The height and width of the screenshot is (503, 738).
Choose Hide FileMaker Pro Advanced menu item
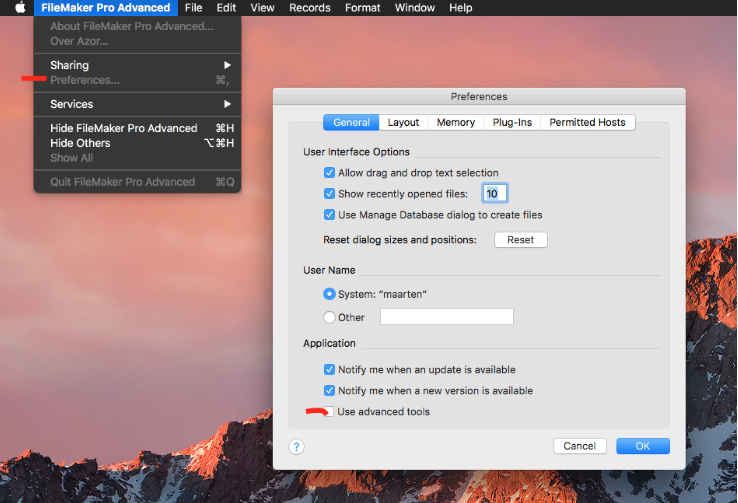[x=124, y=128]
